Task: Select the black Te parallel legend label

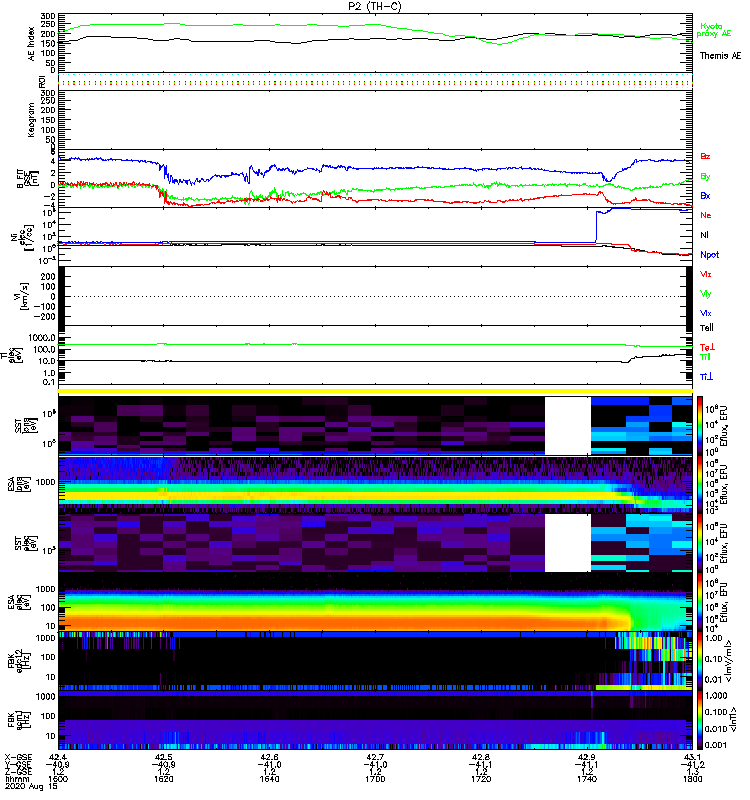Action: 707,328
